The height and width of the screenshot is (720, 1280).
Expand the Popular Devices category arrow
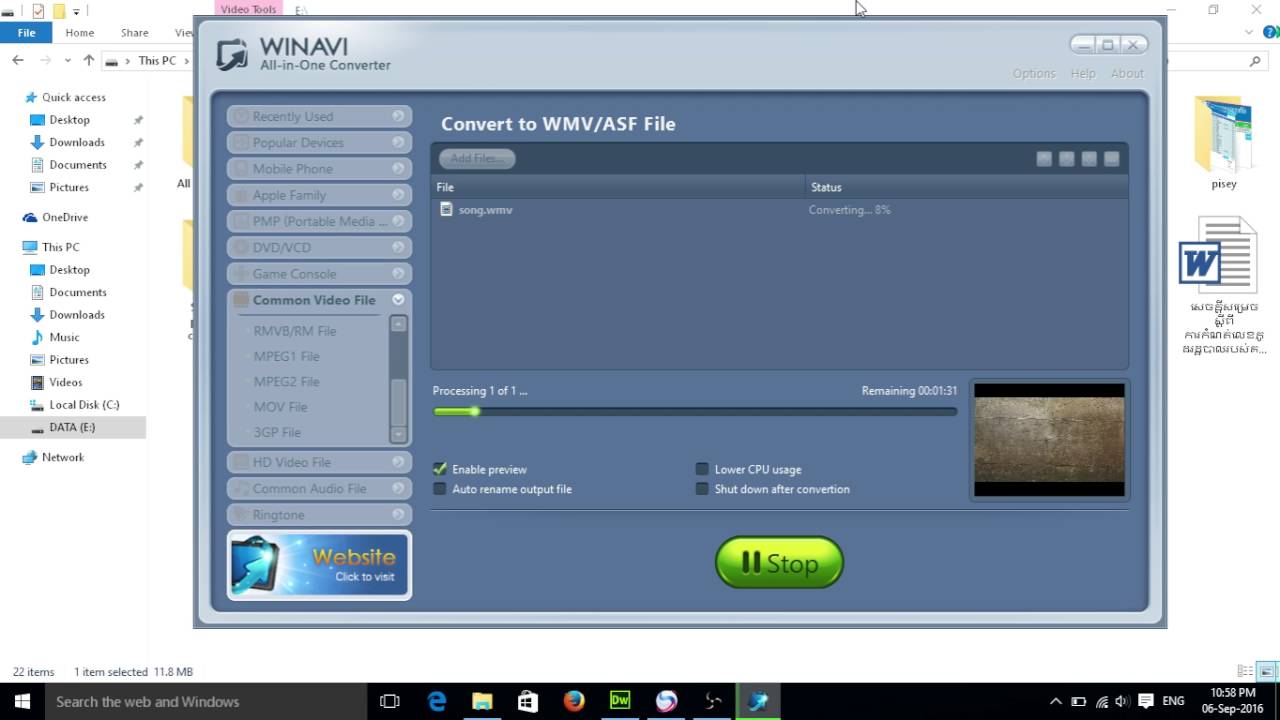[x=398, y=142]
